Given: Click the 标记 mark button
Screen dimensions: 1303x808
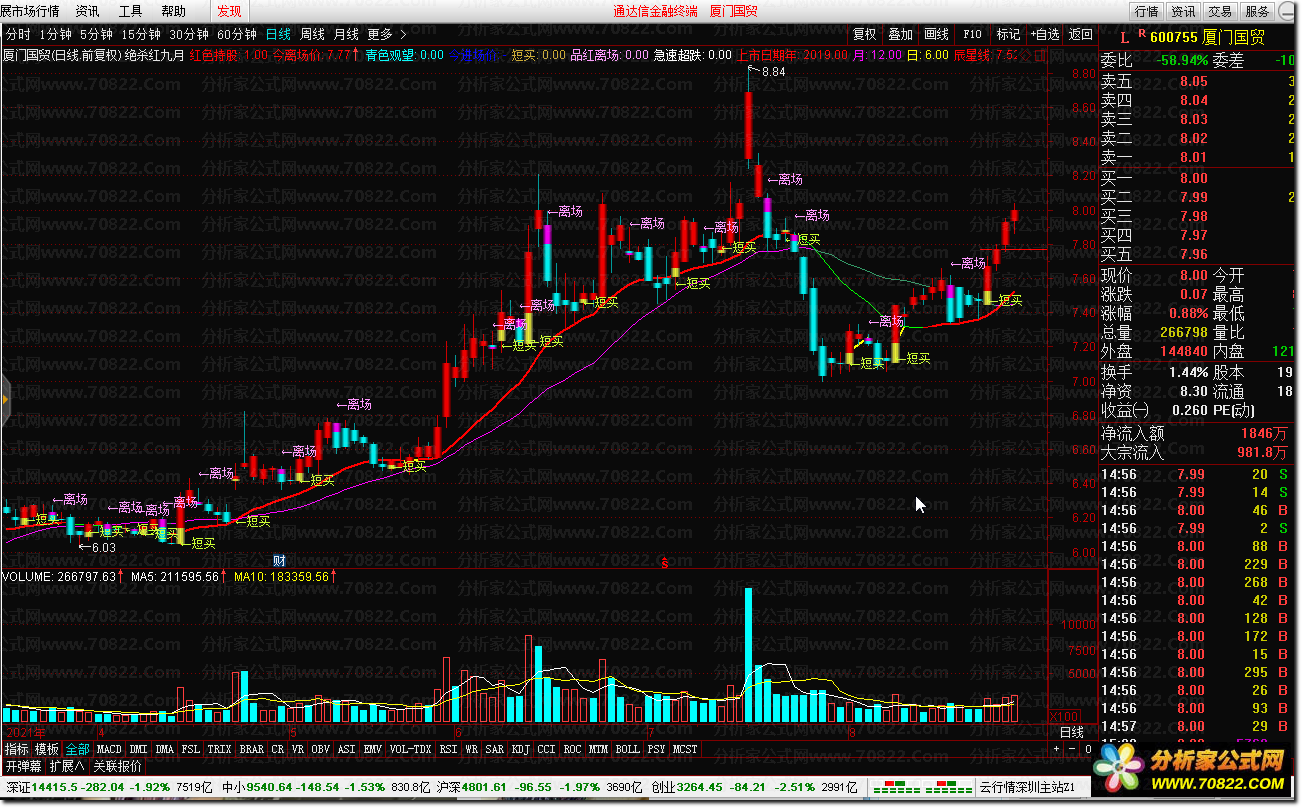Looking at the screenshot, I should point(1008,34).
